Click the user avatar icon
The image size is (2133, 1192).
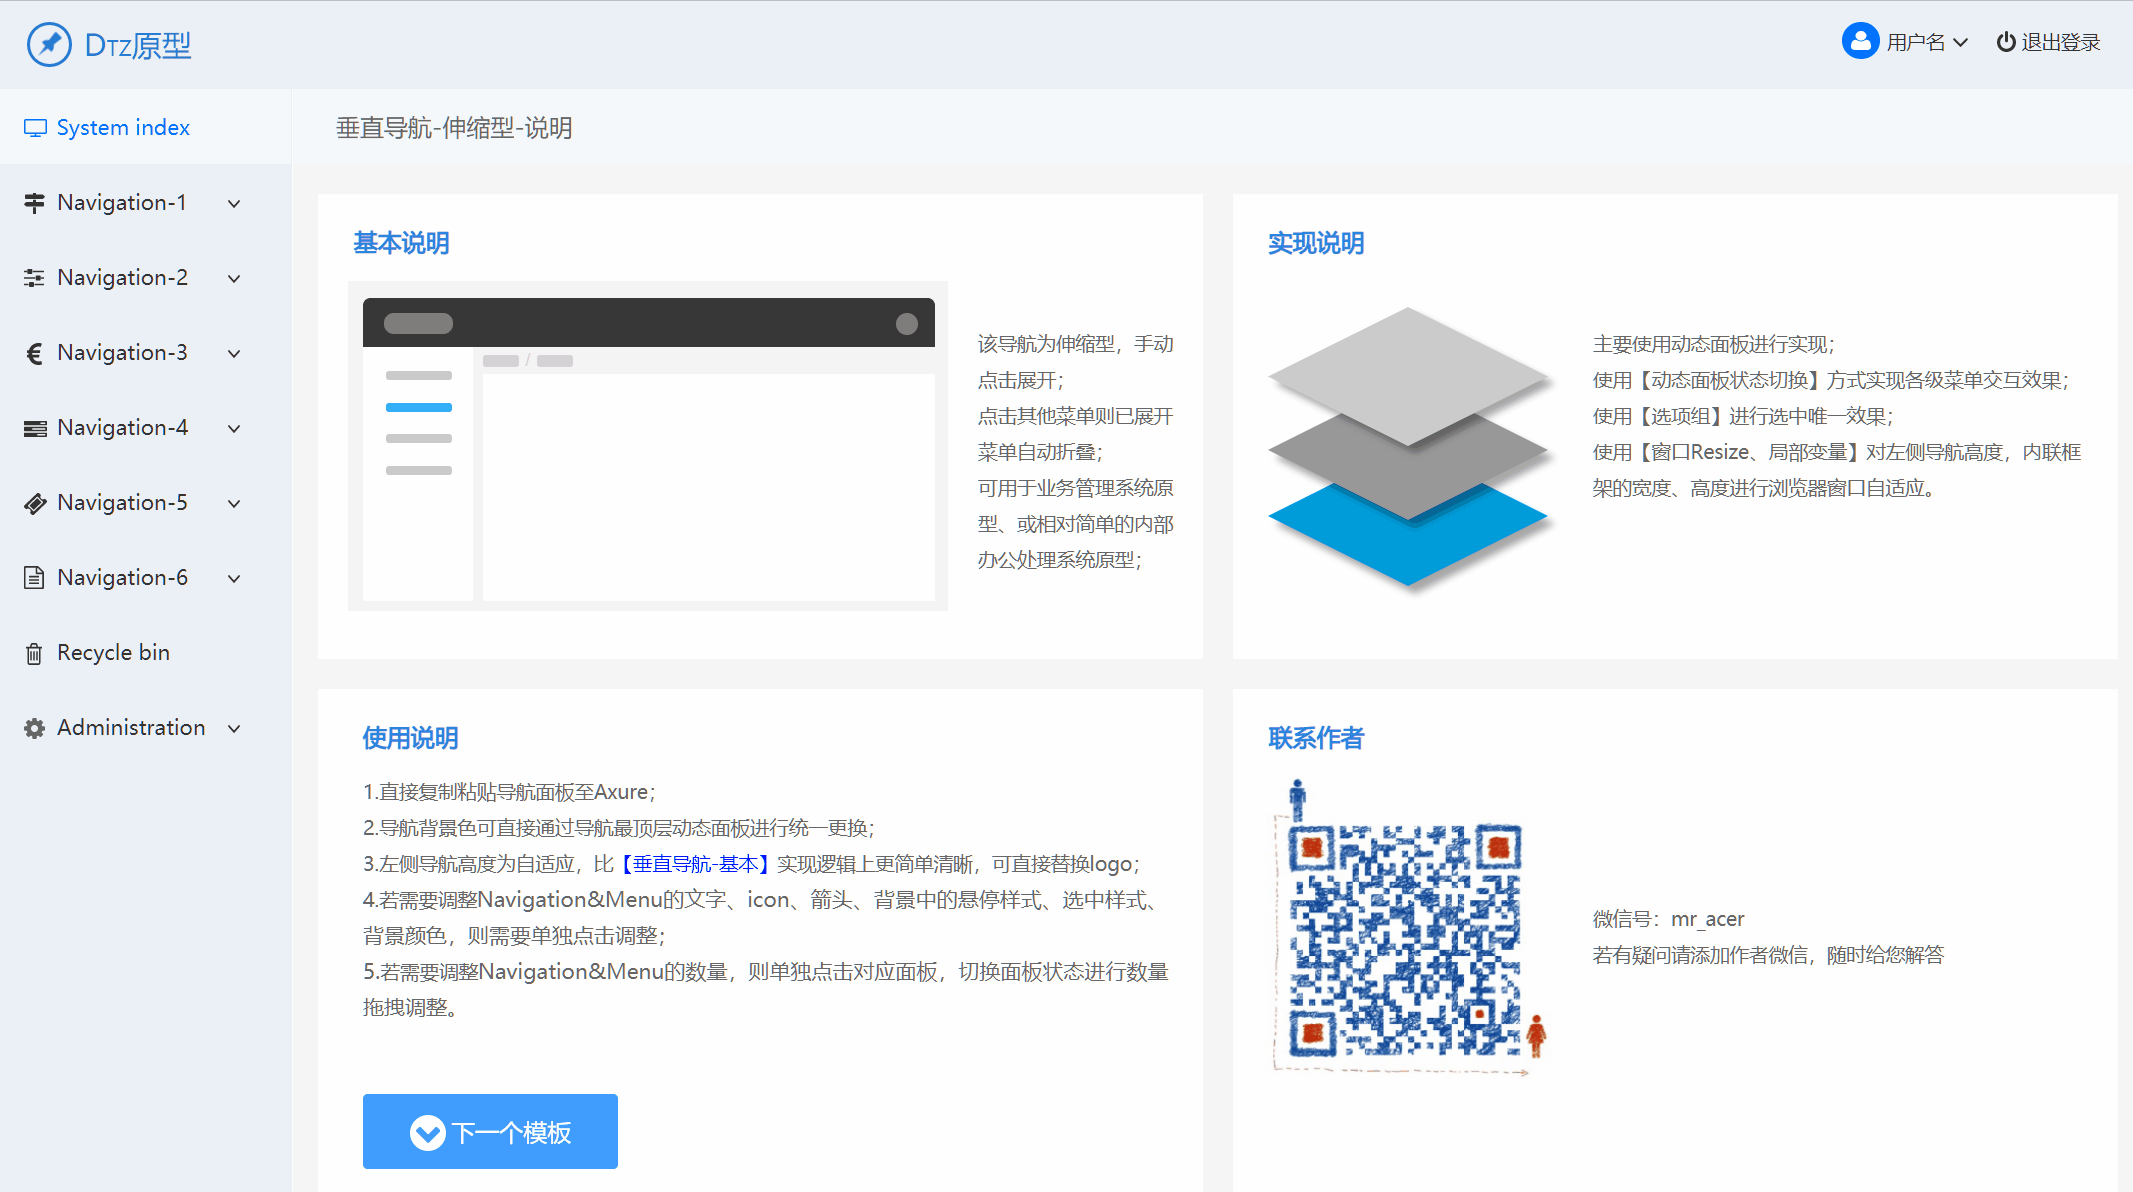pyautogui.click(x=1860, y=41)
